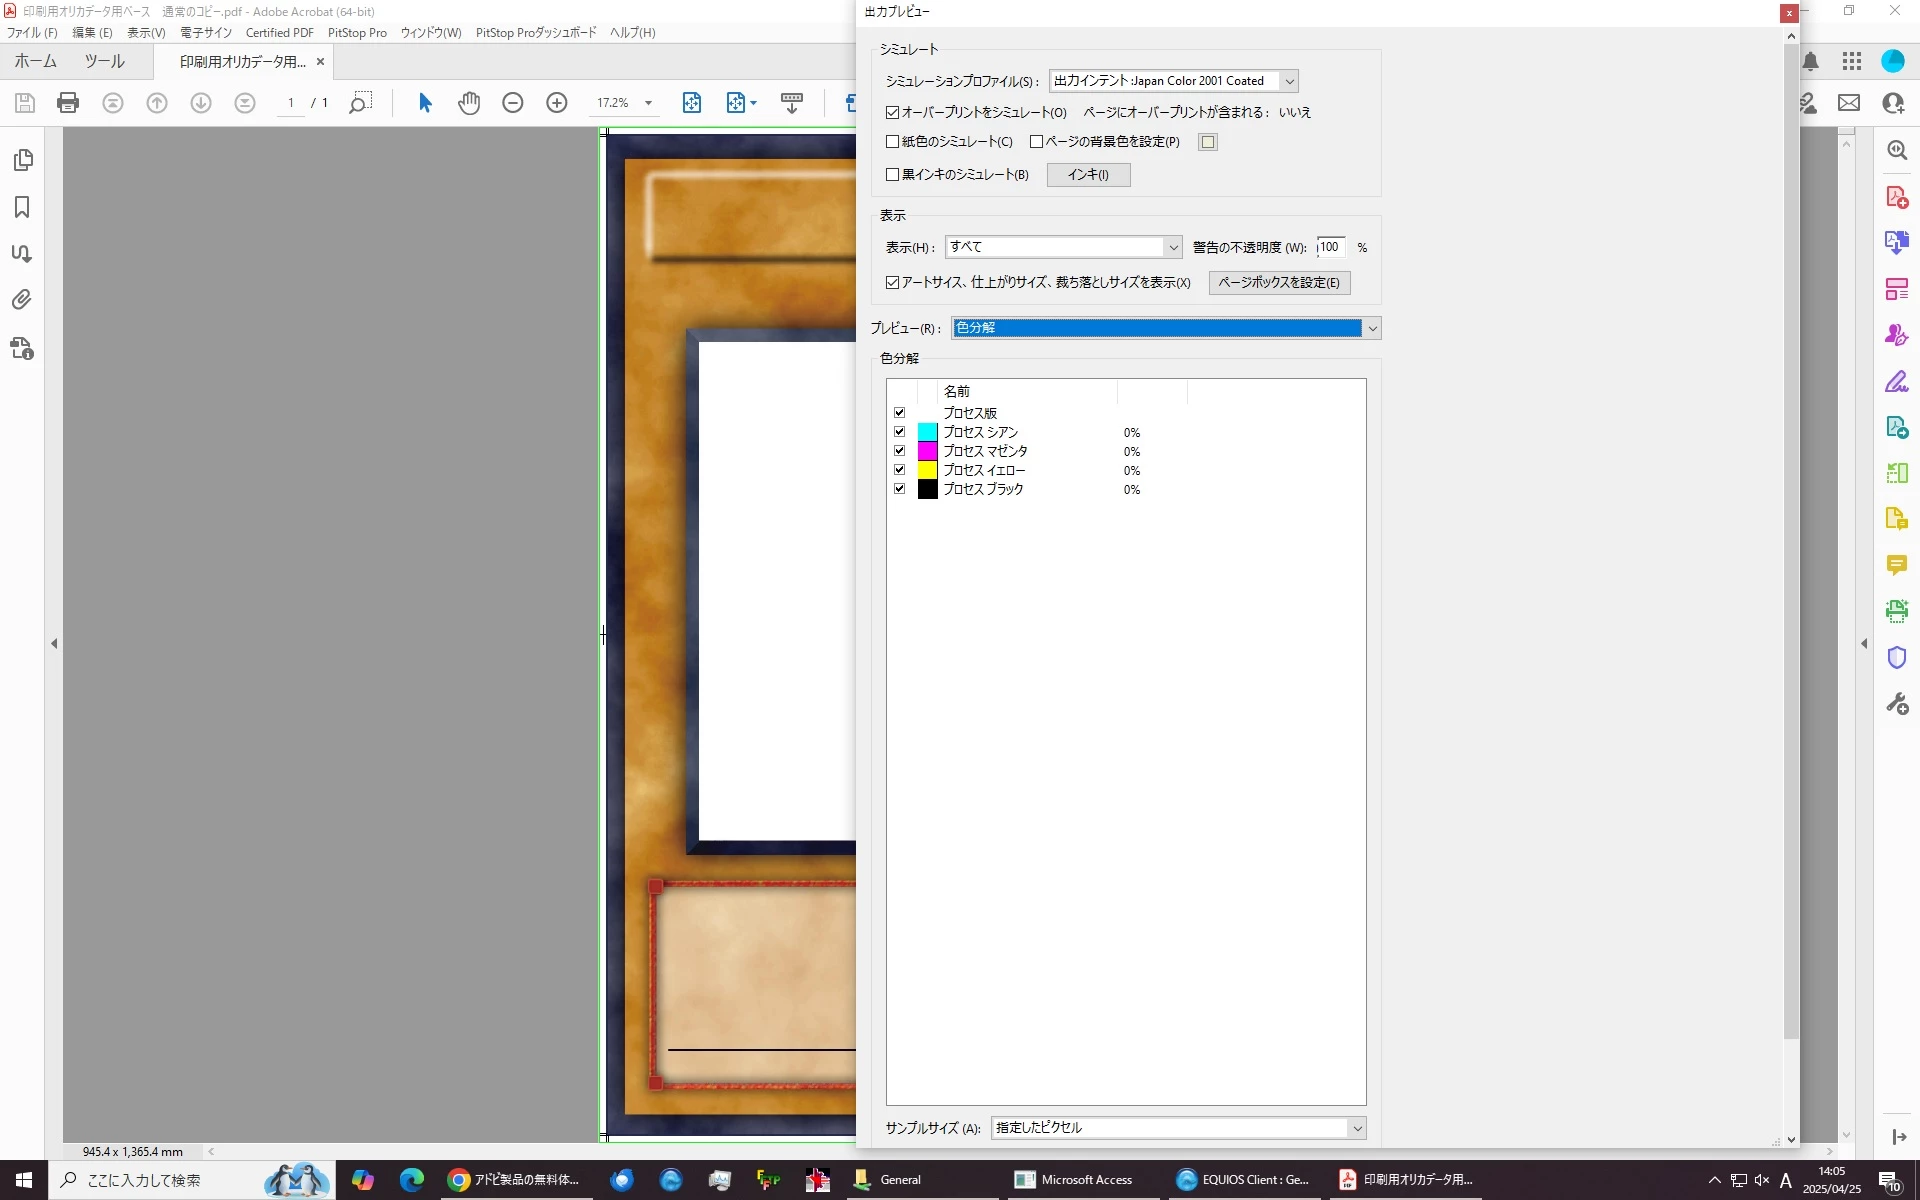
Task: Expand the simulation profile dropdown
Action: (1289, 81)
